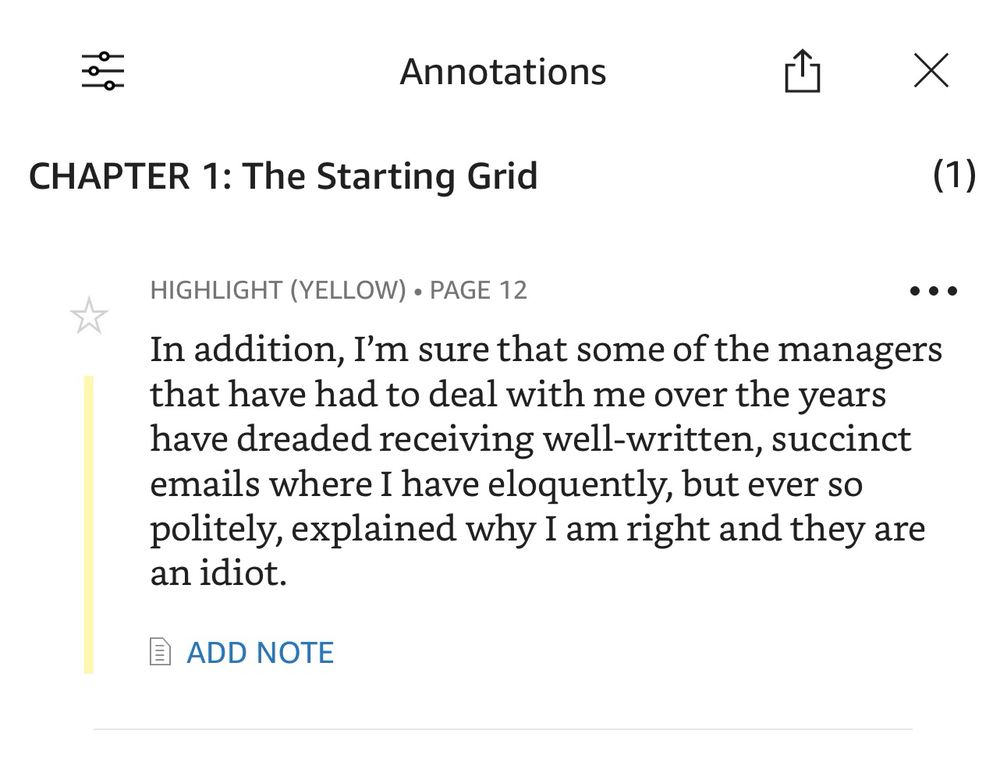Tap the share/export annotations icon
The width and height of the screenshot is (1000, 769).
point(802,71)
